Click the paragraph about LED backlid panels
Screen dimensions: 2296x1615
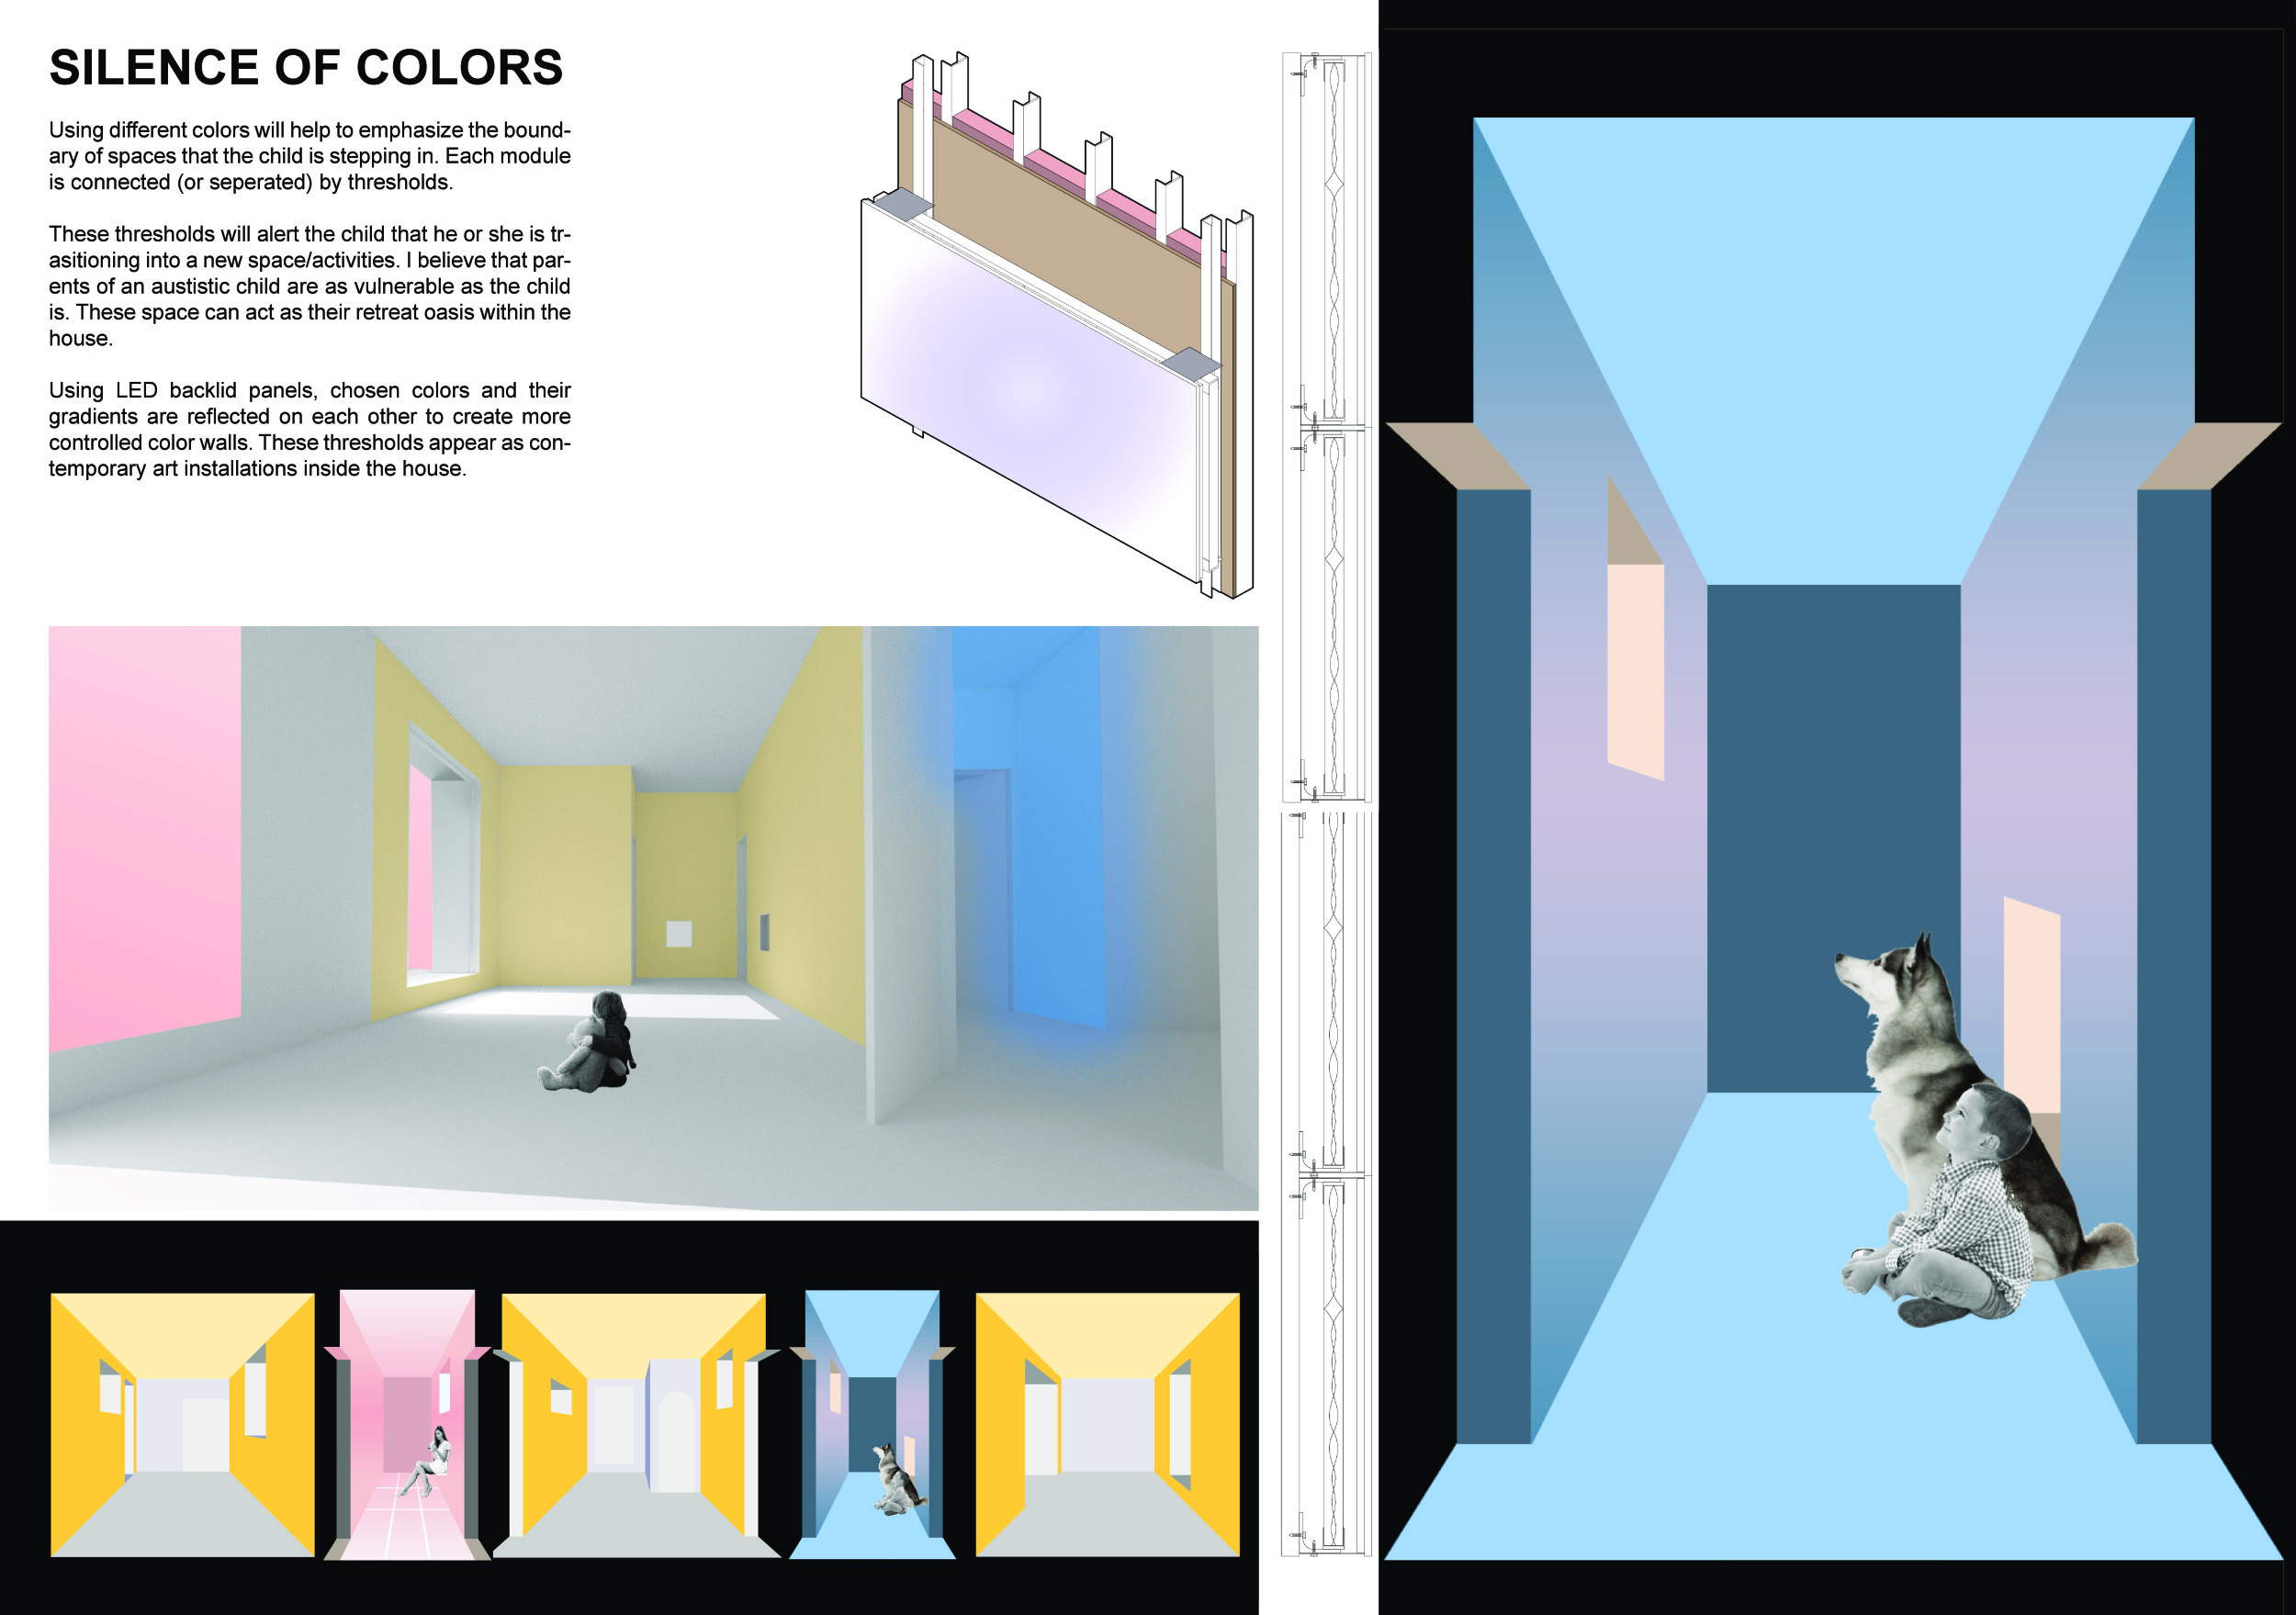point(310,429)
